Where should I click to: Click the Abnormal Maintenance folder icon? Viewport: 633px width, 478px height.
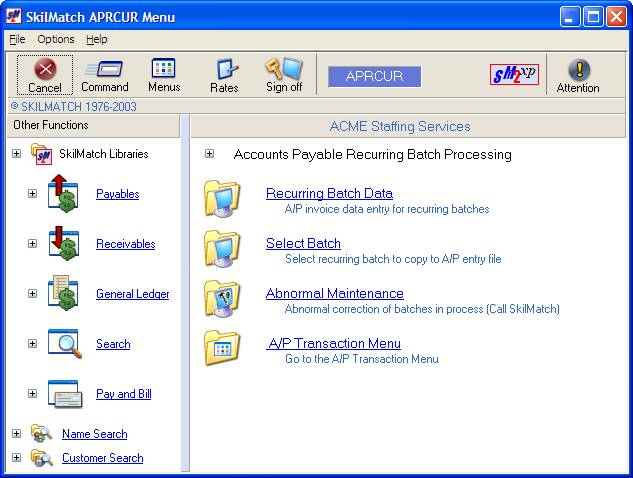(x=222, y=299)
